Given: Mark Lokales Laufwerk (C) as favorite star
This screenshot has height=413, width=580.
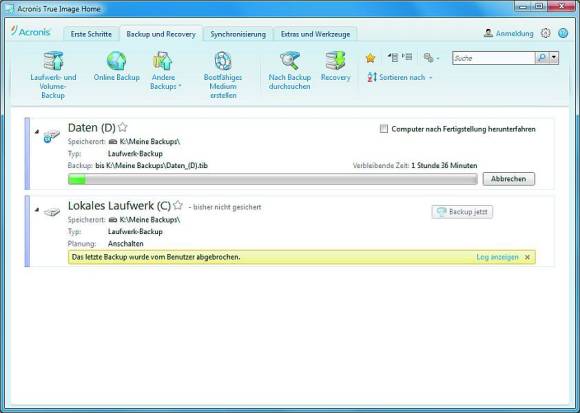Looking at the screenshot, I should click(178, 205).
